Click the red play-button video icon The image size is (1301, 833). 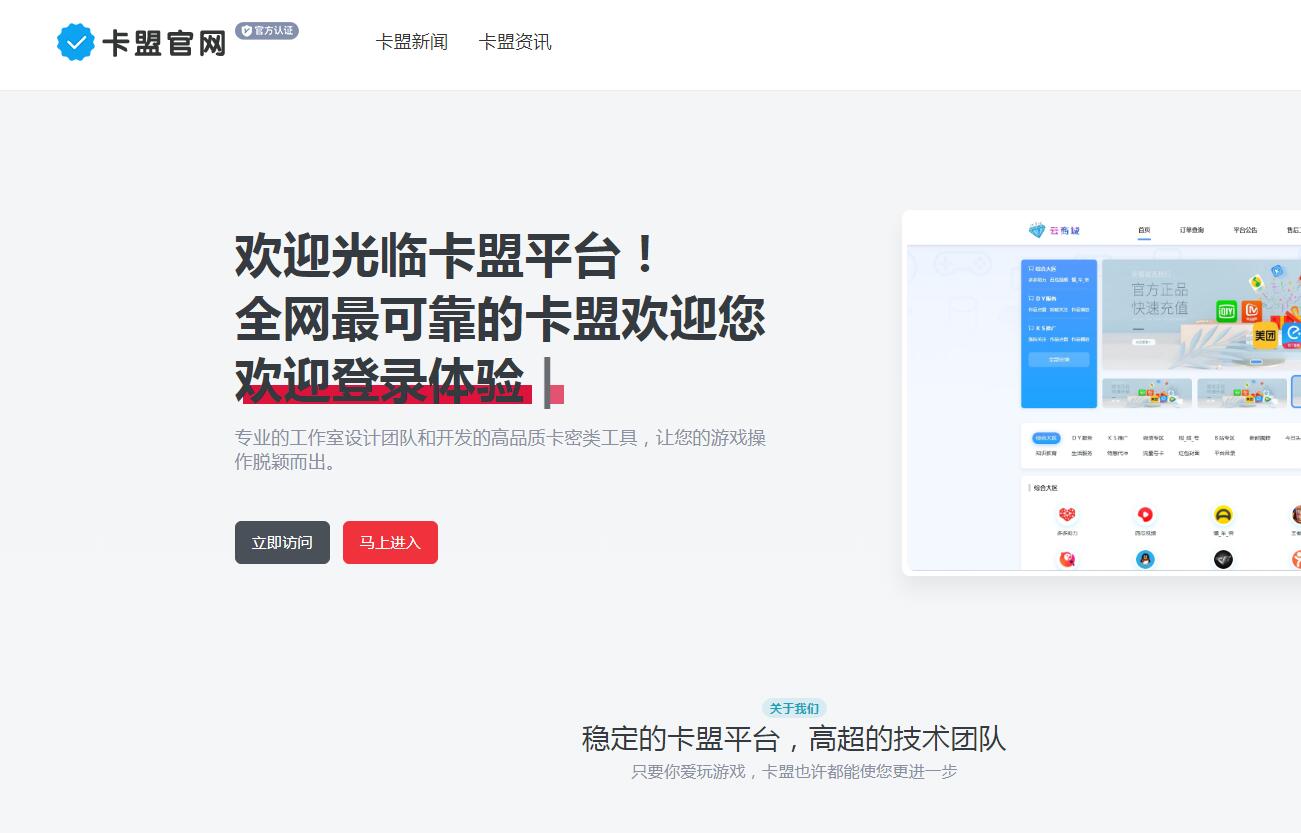[1145, 515]
